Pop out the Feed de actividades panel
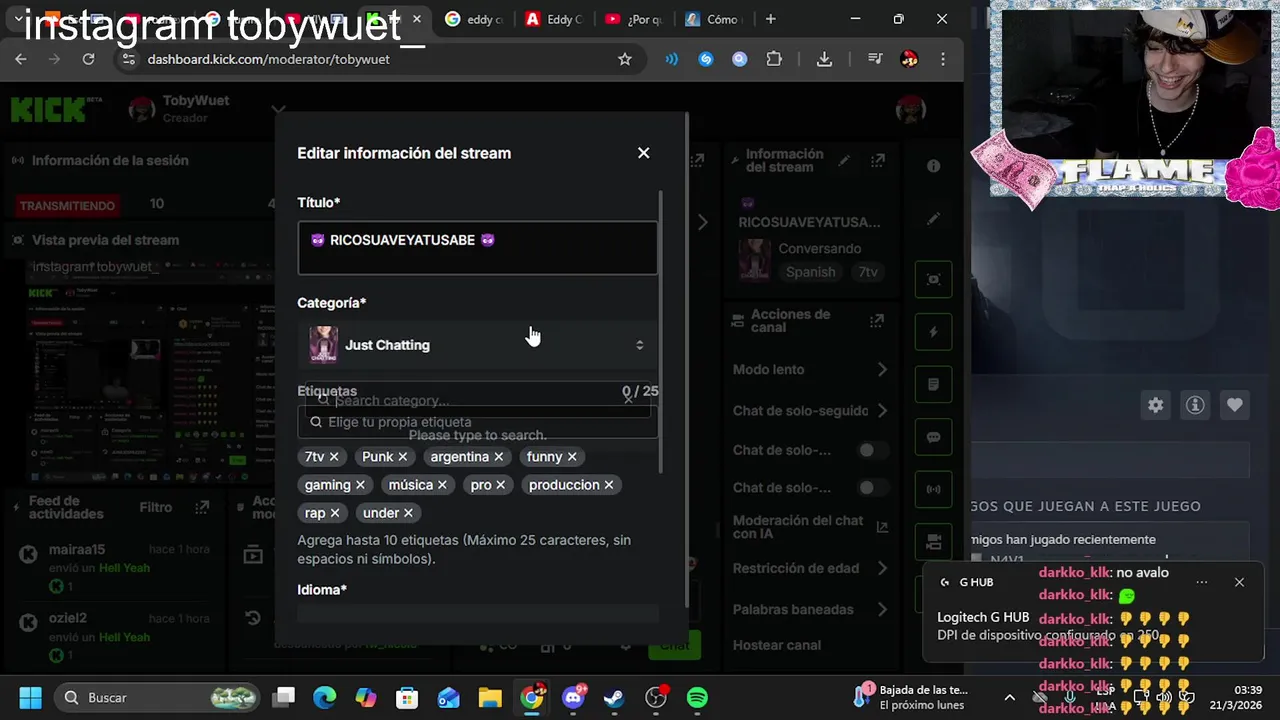Screen dimensions: 1280x720 click(x=202, y=508)
